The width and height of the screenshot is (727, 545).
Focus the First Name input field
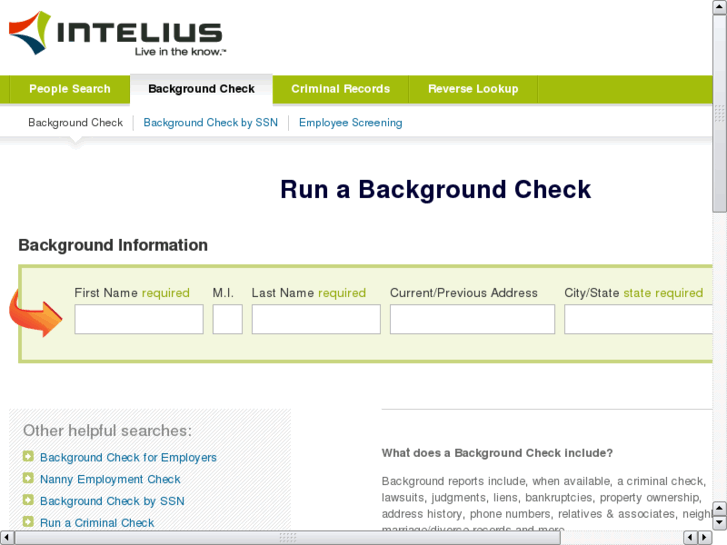click(139, 319)
